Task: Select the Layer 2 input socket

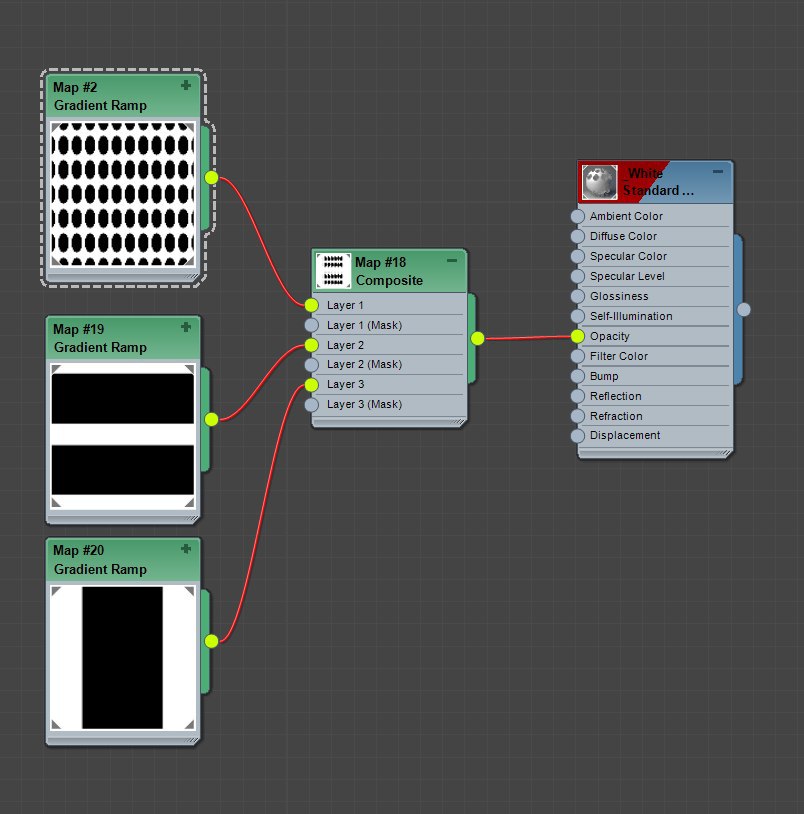Action: tap(311, 345)
